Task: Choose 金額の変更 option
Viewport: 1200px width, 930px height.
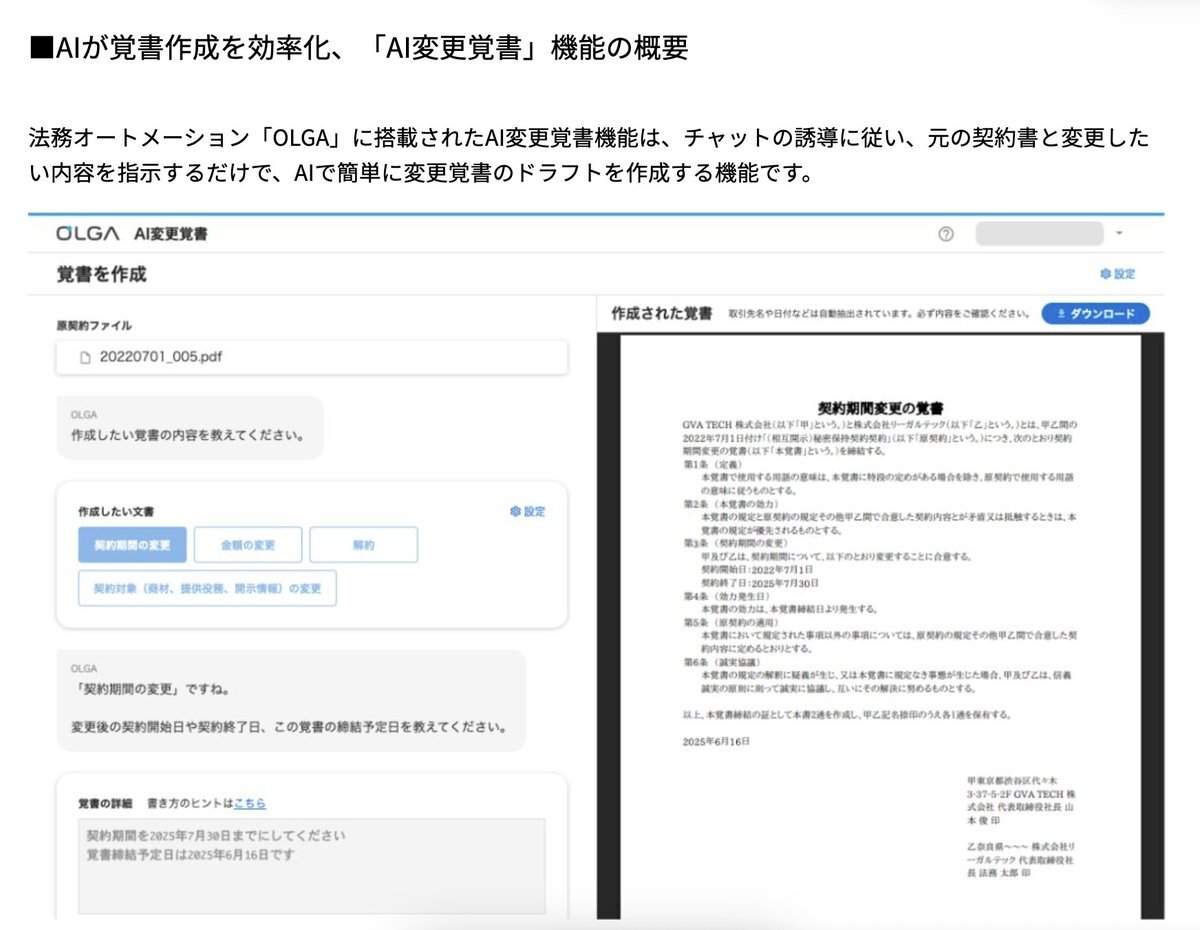Action: [x=248, y=545]
